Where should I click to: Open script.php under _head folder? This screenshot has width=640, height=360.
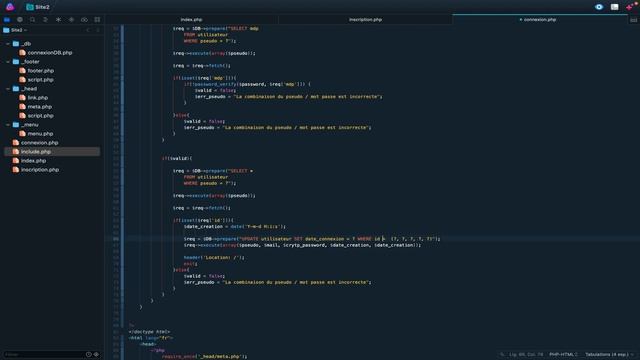coord(40,116)
